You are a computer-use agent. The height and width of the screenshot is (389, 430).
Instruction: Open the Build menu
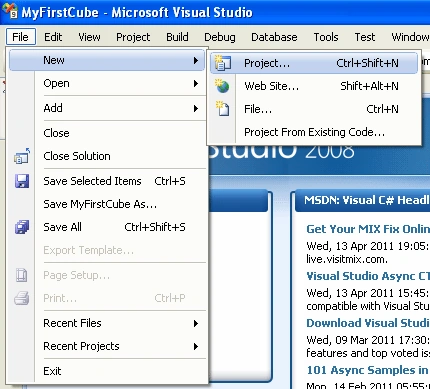pos(177,37)
